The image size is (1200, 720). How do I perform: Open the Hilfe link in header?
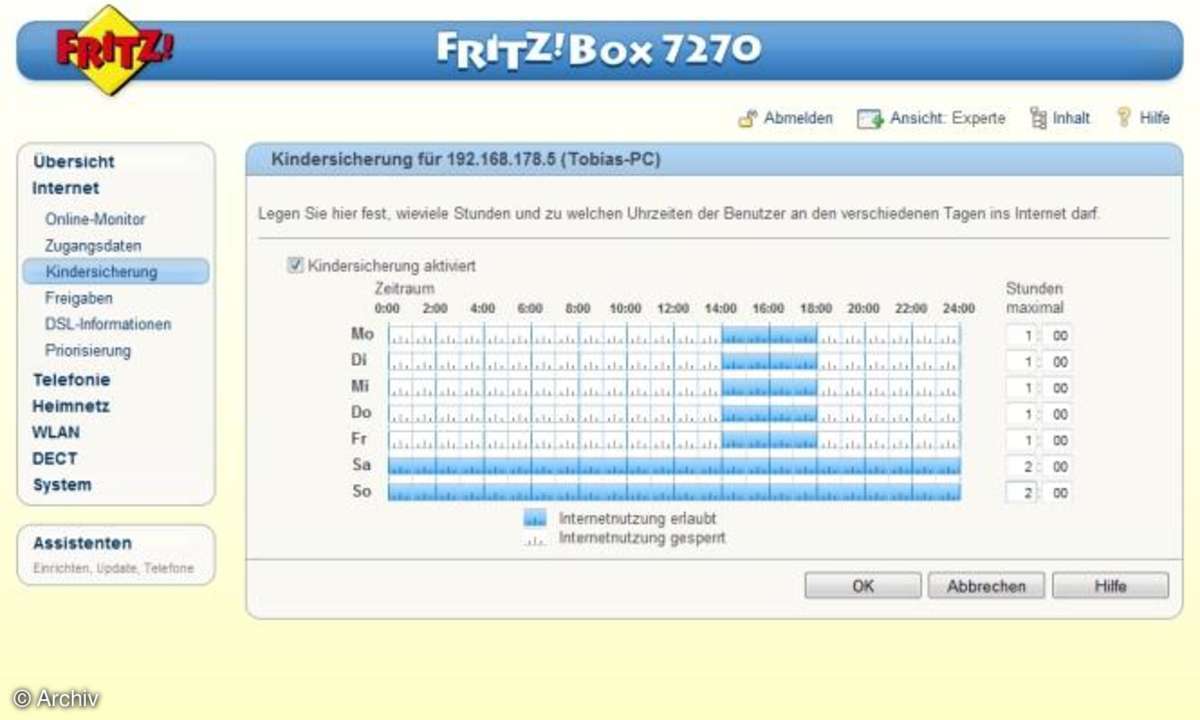coord(1154,118)
